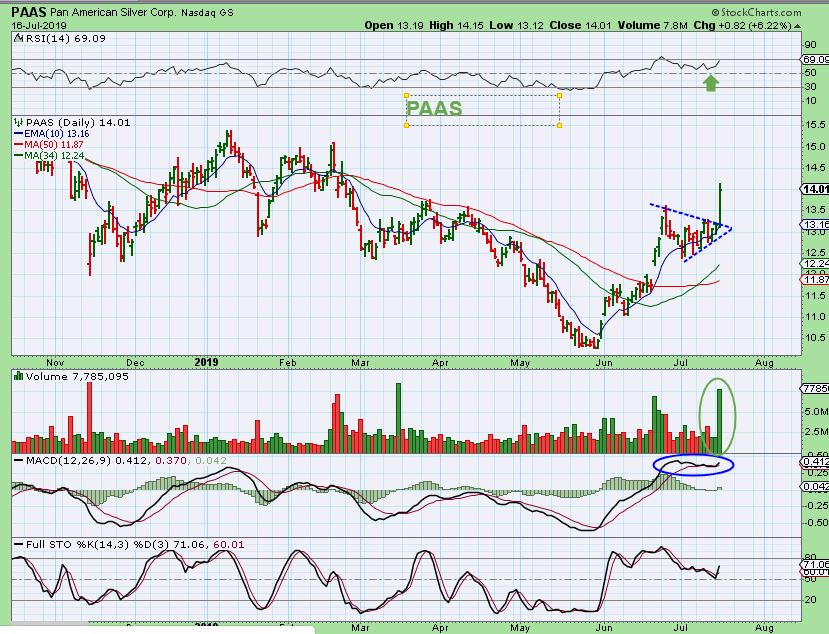
Task: Click the PAAS (Daily) 14.01 price legend
Action: pyautogui.click(x=78, y=122)
